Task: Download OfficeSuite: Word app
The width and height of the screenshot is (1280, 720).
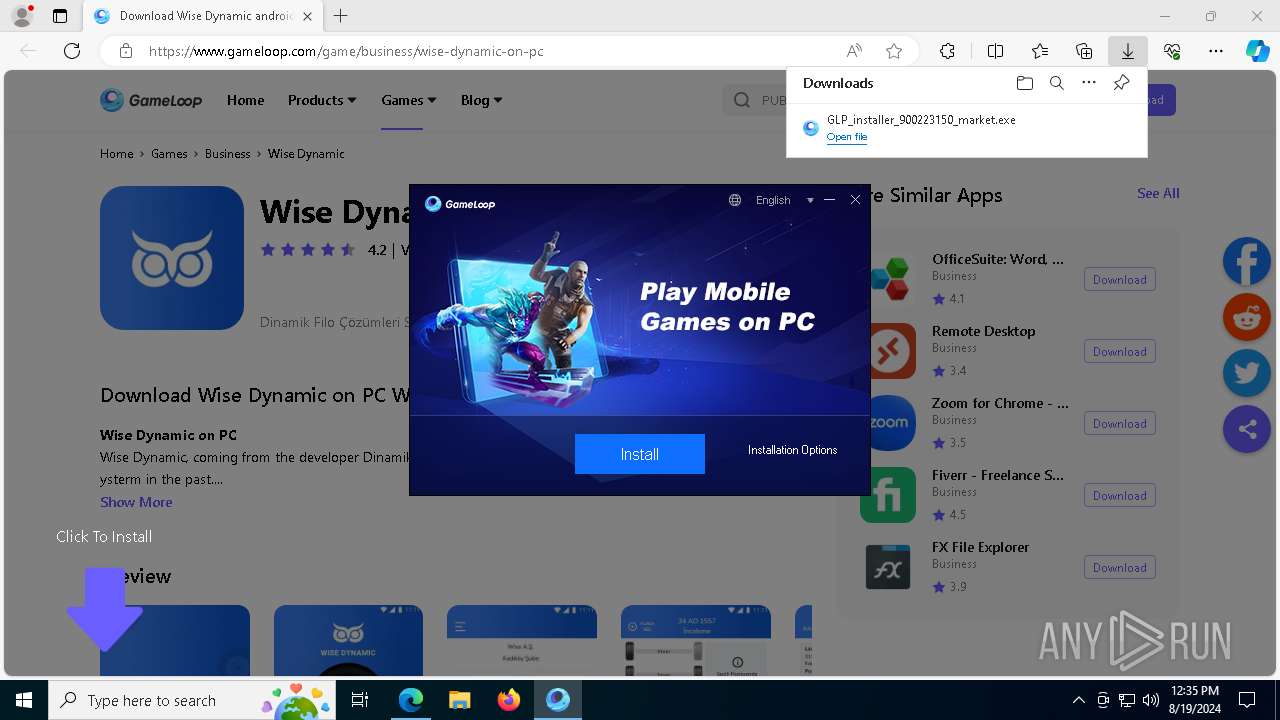Action: click(1119, 280)
